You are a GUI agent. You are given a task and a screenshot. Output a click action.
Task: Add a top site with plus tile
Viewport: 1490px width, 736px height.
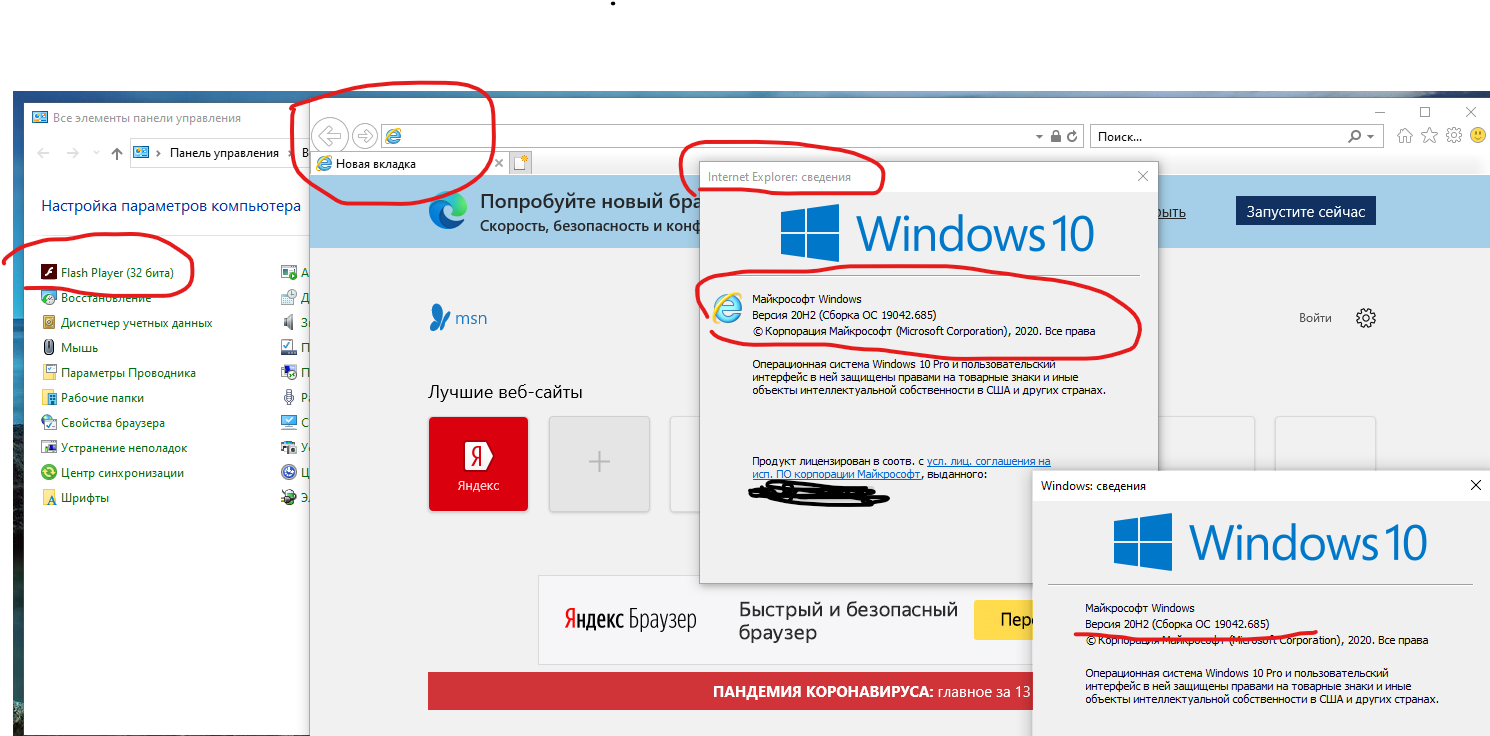click(599, 463)
